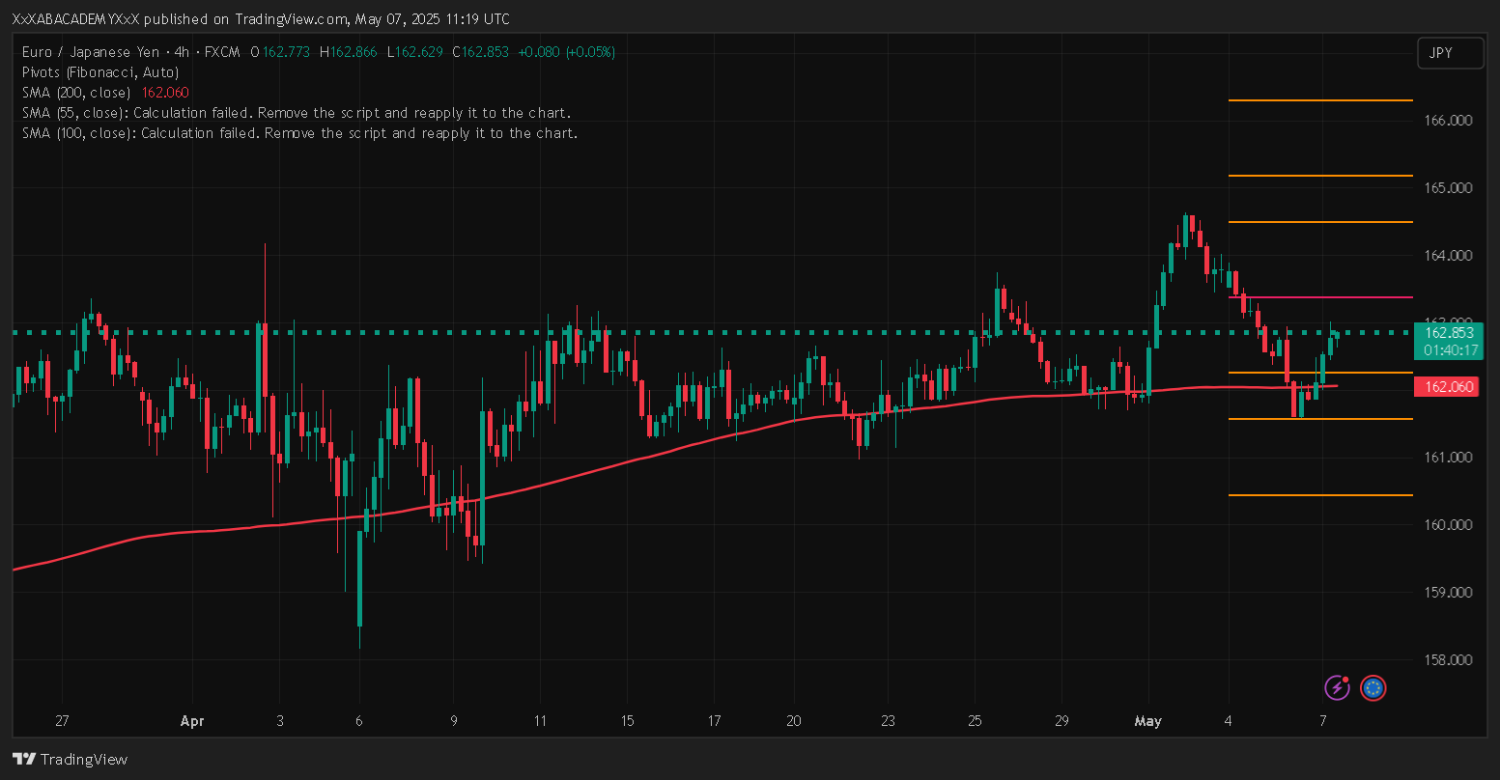1500x780 pixels.
Task: Click the red 162.060 SMA label on price axis
Action: coord(1449,387)
